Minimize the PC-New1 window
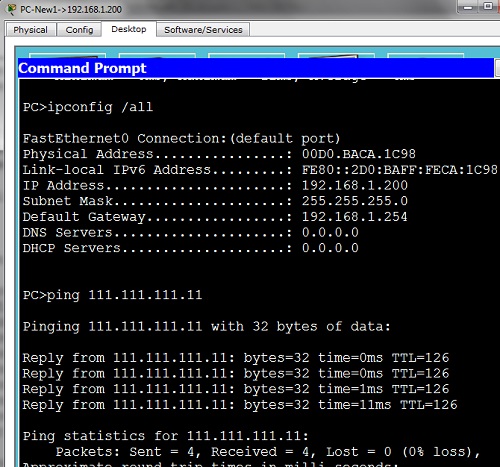 468,7
